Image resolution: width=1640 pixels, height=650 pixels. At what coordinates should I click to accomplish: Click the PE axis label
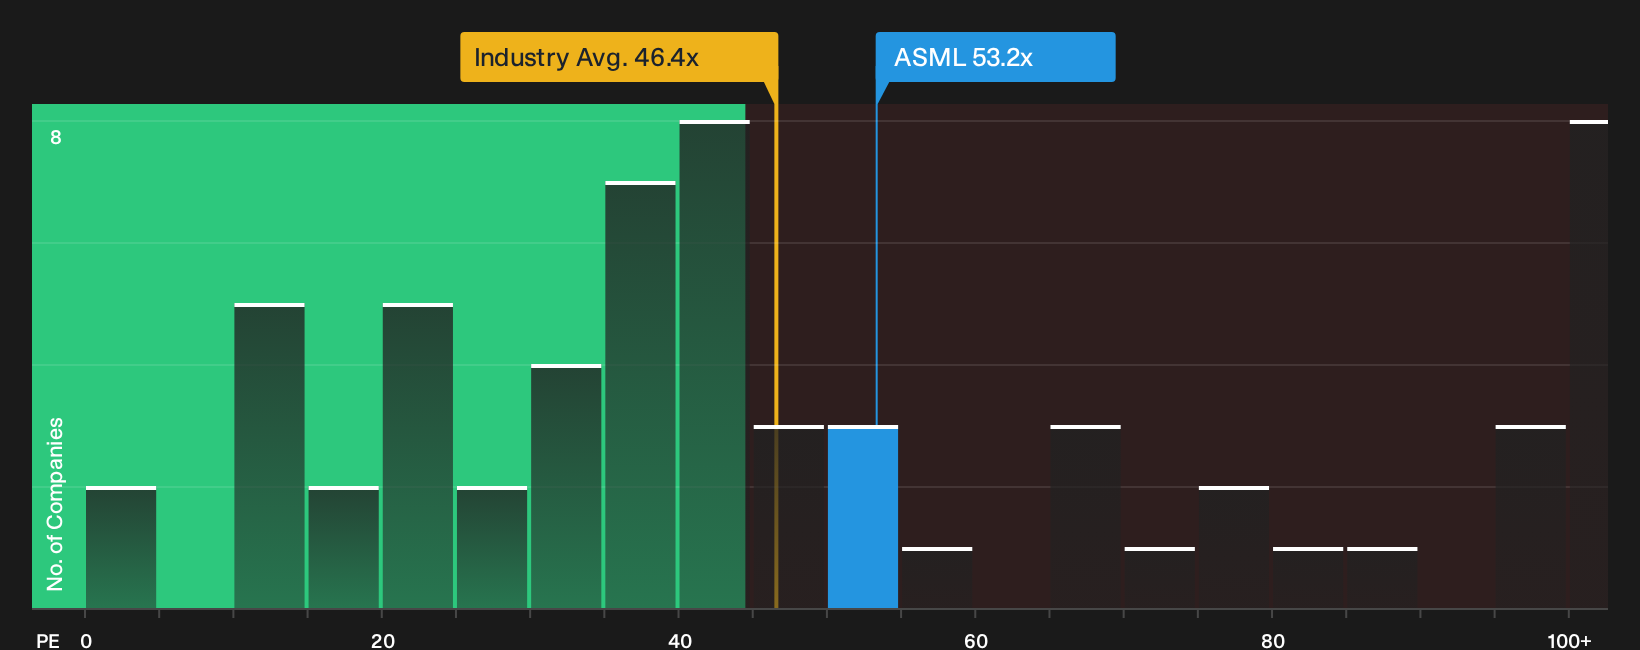(48, 640)
